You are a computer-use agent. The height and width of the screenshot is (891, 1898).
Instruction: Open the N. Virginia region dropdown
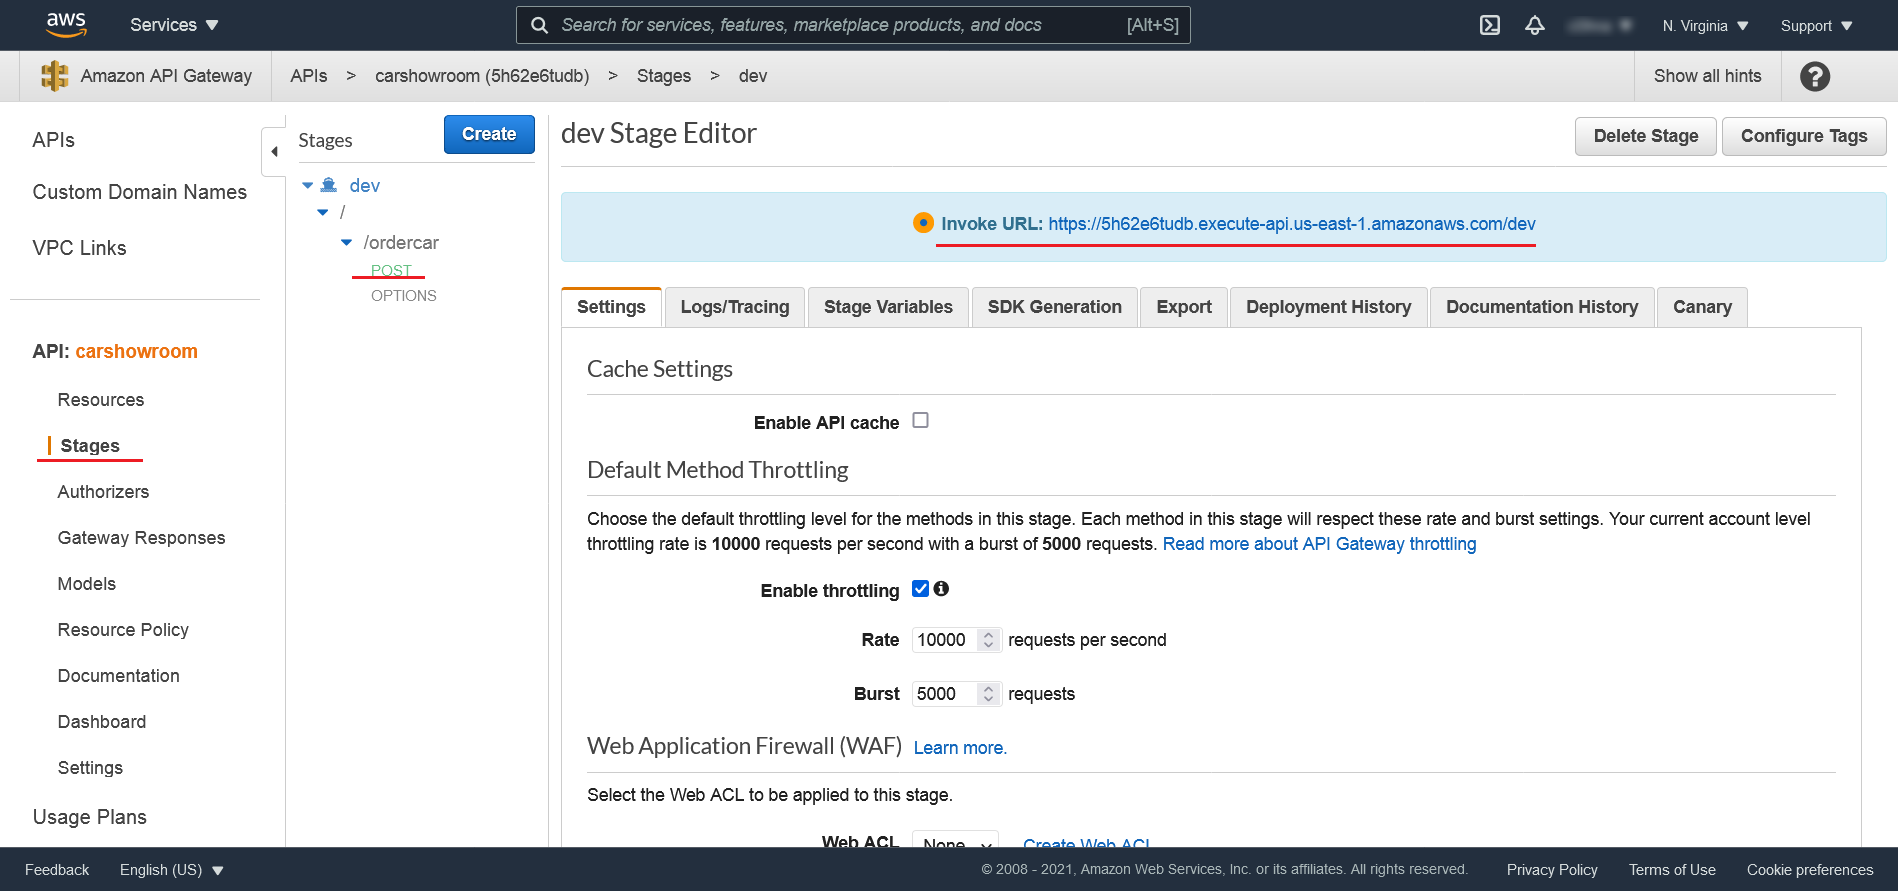tap(1705, 26)
